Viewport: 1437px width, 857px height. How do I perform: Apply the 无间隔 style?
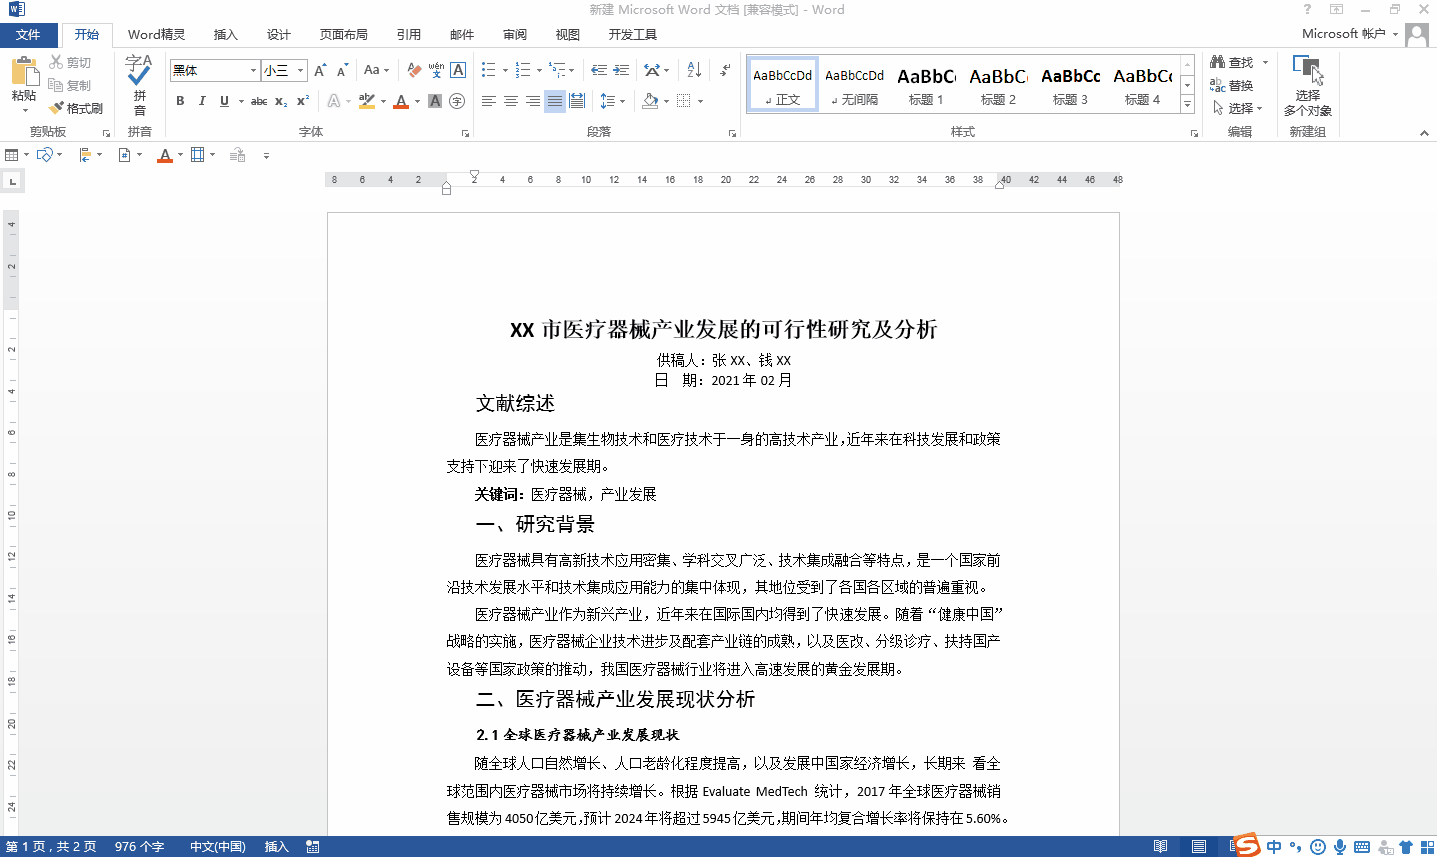(x=854, y=85)
